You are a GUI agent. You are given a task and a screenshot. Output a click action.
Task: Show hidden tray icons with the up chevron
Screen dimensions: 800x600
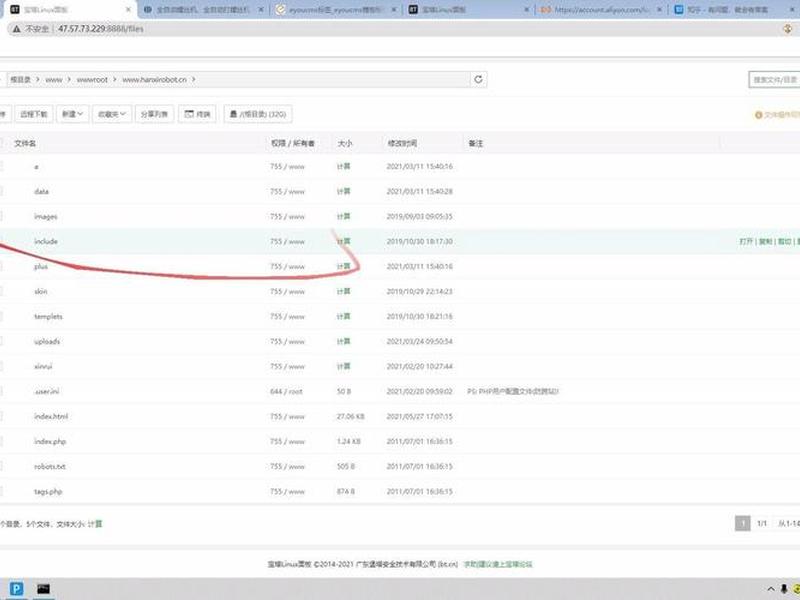[x=770, y=589]
